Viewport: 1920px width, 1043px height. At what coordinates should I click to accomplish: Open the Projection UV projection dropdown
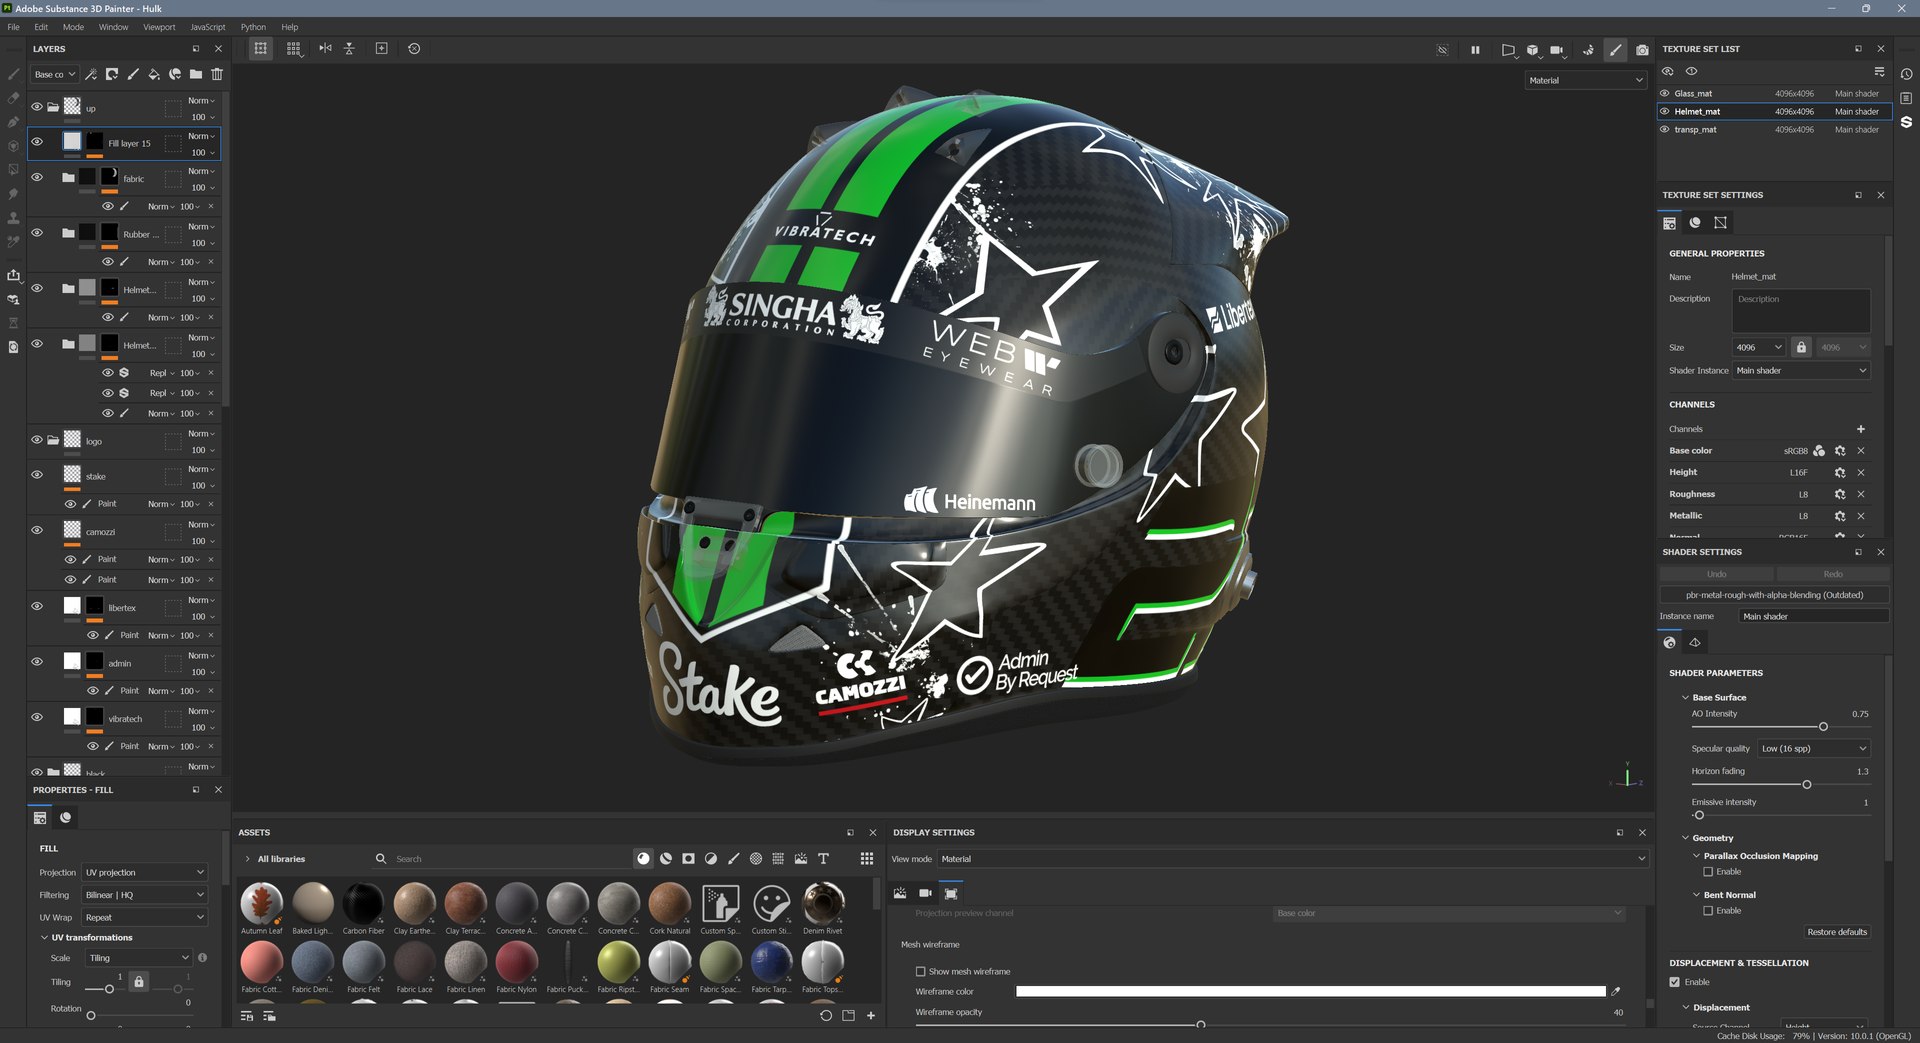coord(144,872)
